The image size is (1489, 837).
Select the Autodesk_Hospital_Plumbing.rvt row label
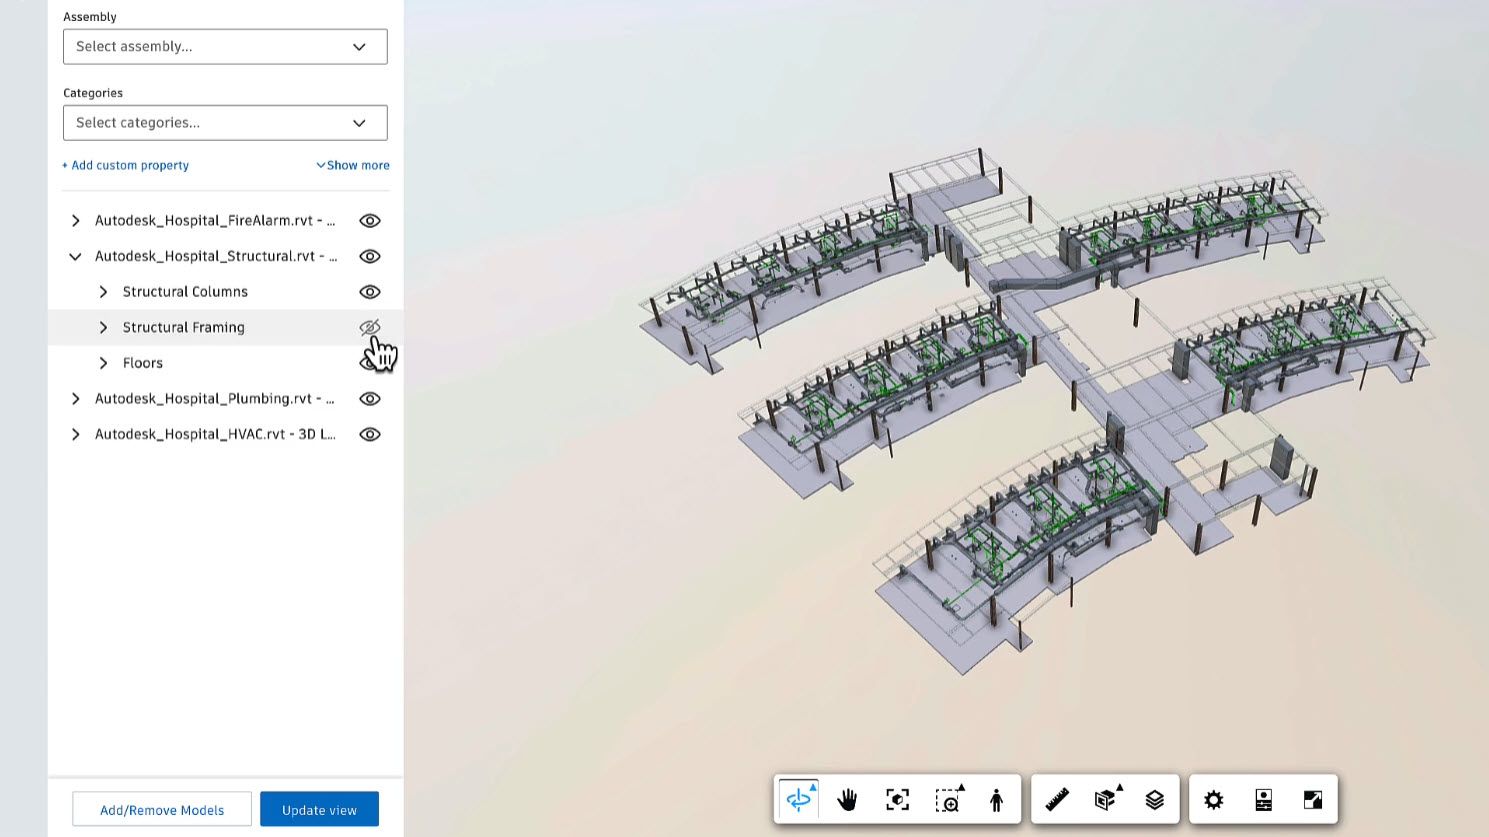[x=215, y=398]
